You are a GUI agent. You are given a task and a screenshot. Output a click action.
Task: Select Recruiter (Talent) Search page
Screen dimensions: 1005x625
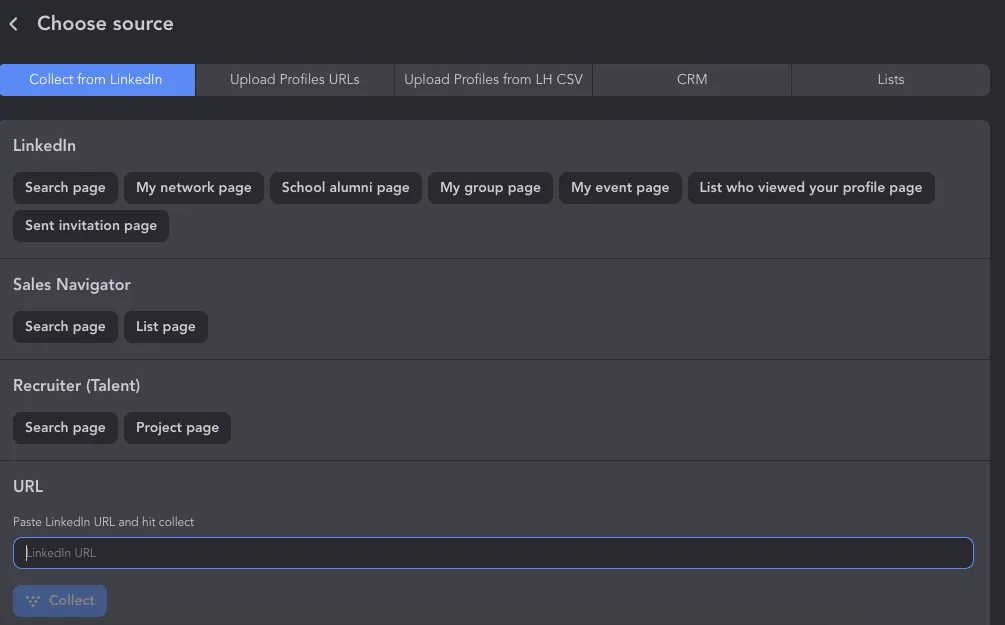65,428
